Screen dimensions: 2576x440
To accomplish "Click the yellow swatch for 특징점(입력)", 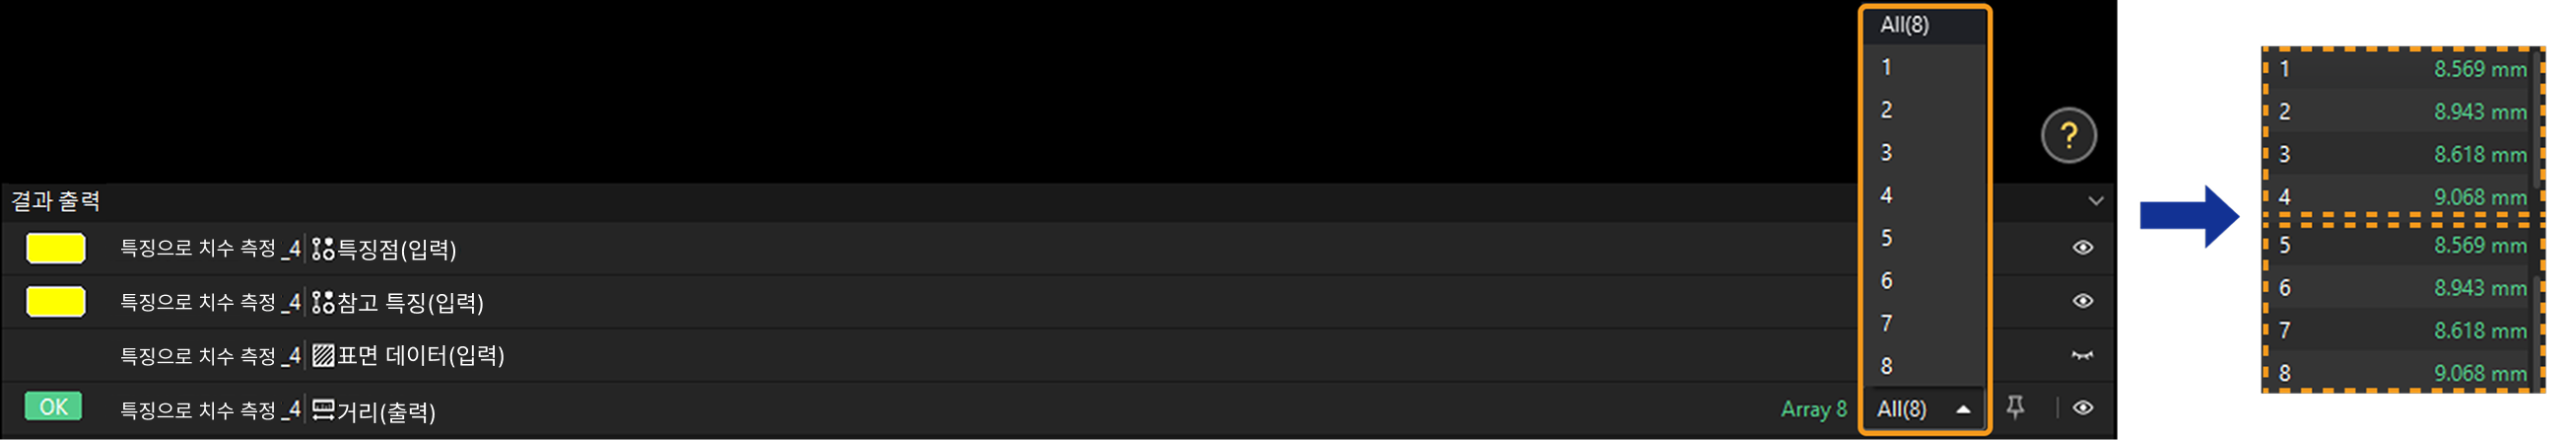I will (x=55, y=248).
